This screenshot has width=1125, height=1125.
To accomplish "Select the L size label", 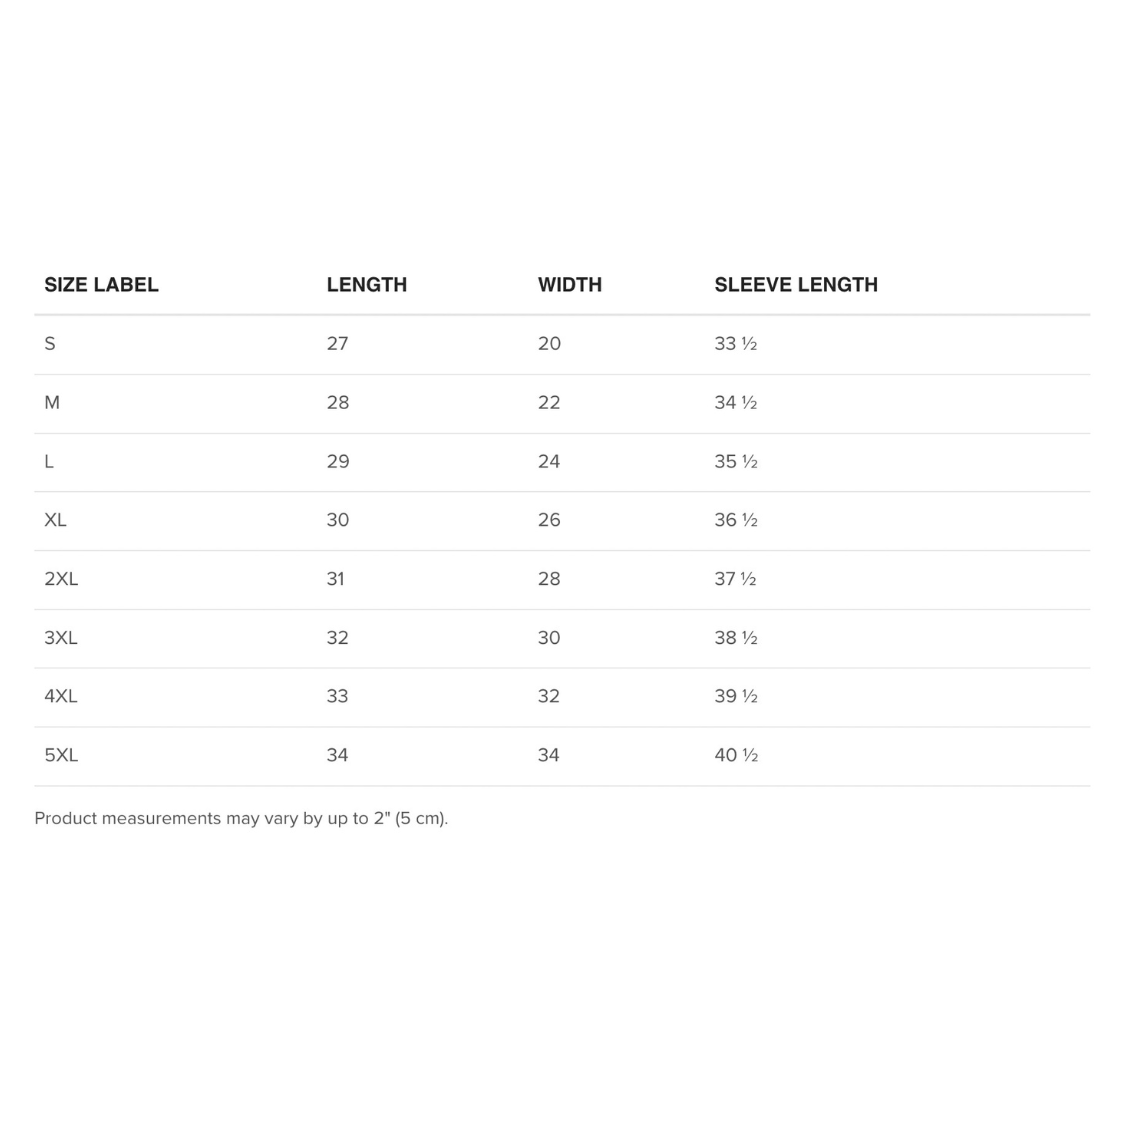I will click(49, 462).
